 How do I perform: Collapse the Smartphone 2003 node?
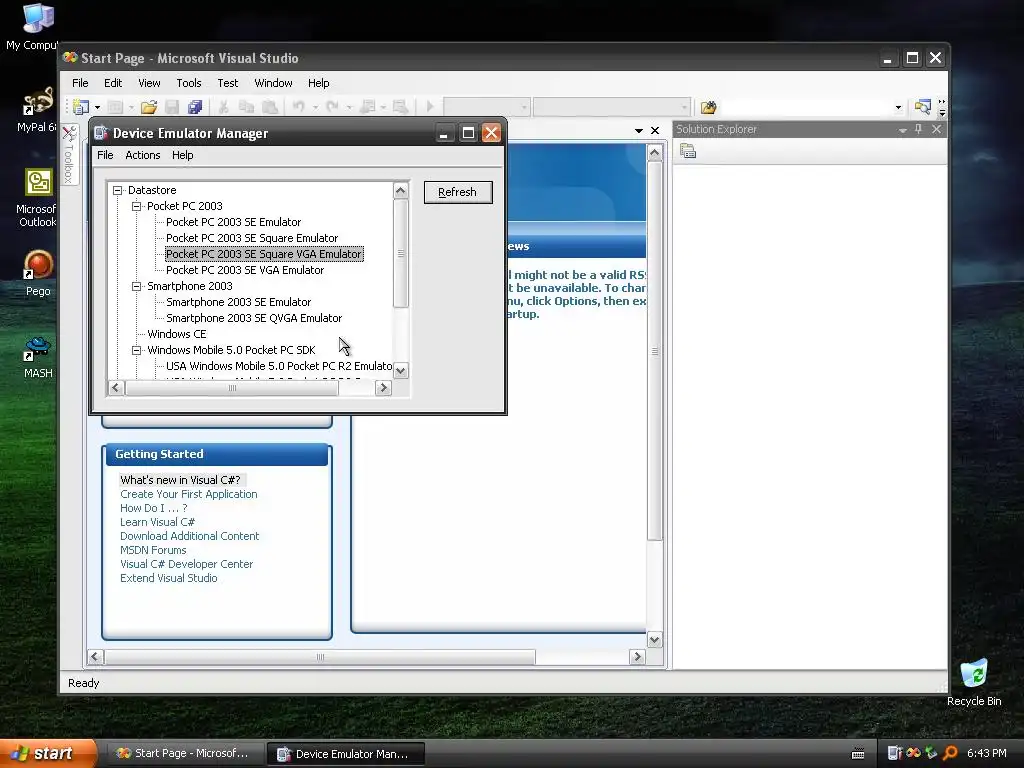(x=136, y=286)
